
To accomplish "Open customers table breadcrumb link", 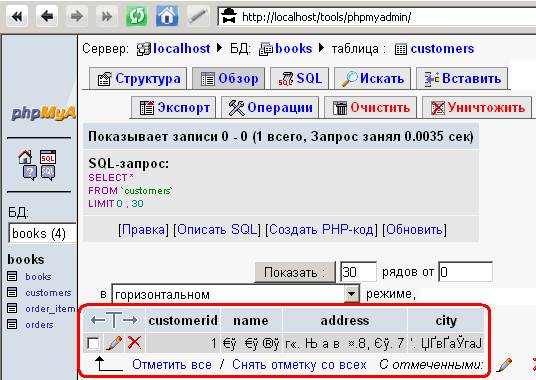I will point(442,49).
